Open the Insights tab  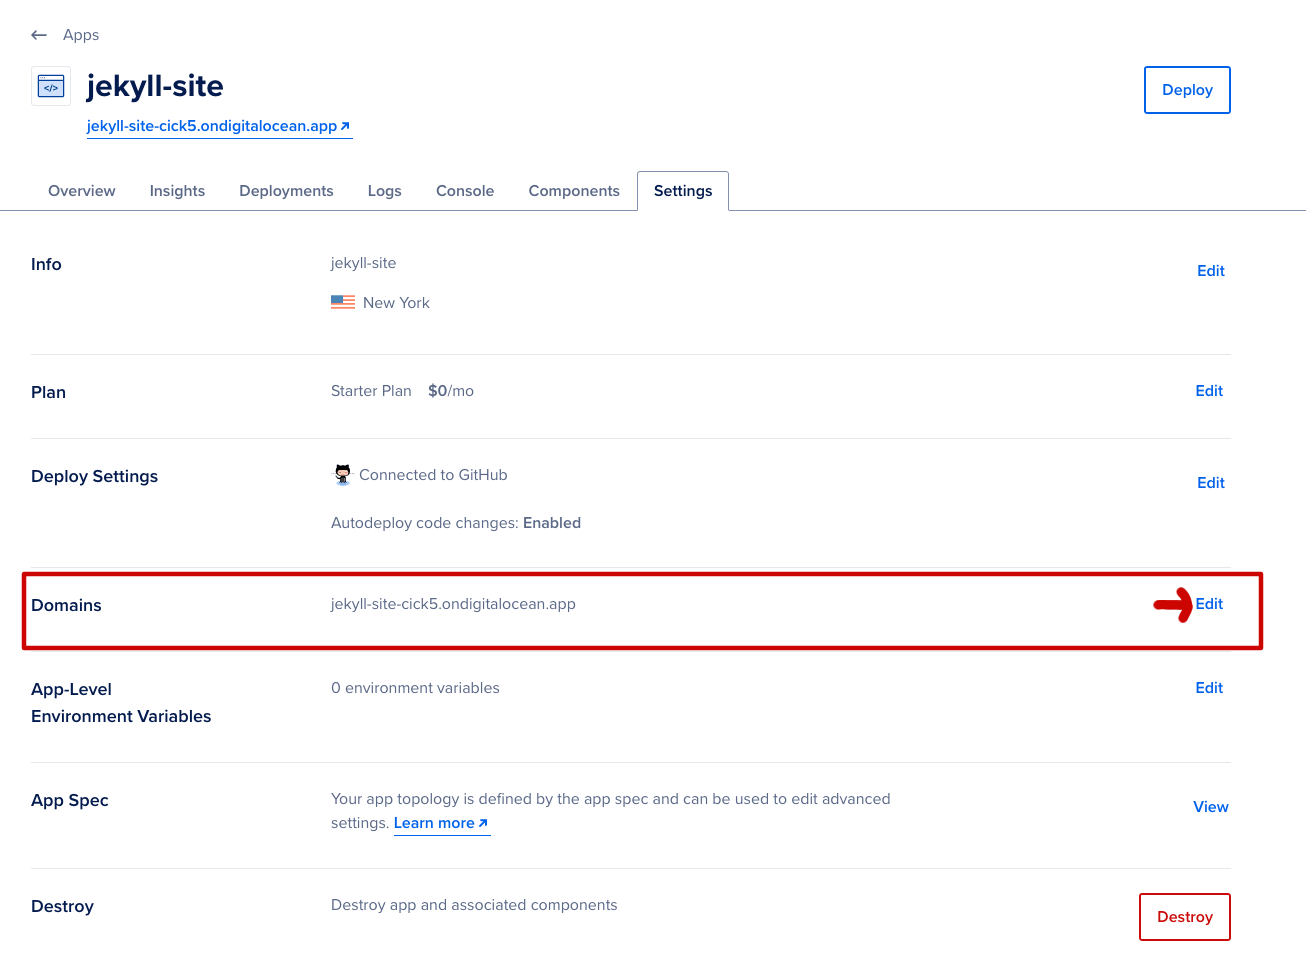pos(177,191)
